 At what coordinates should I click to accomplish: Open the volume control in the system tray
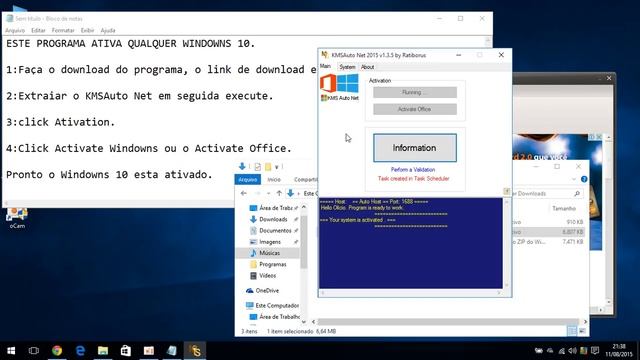coord(573,351)
